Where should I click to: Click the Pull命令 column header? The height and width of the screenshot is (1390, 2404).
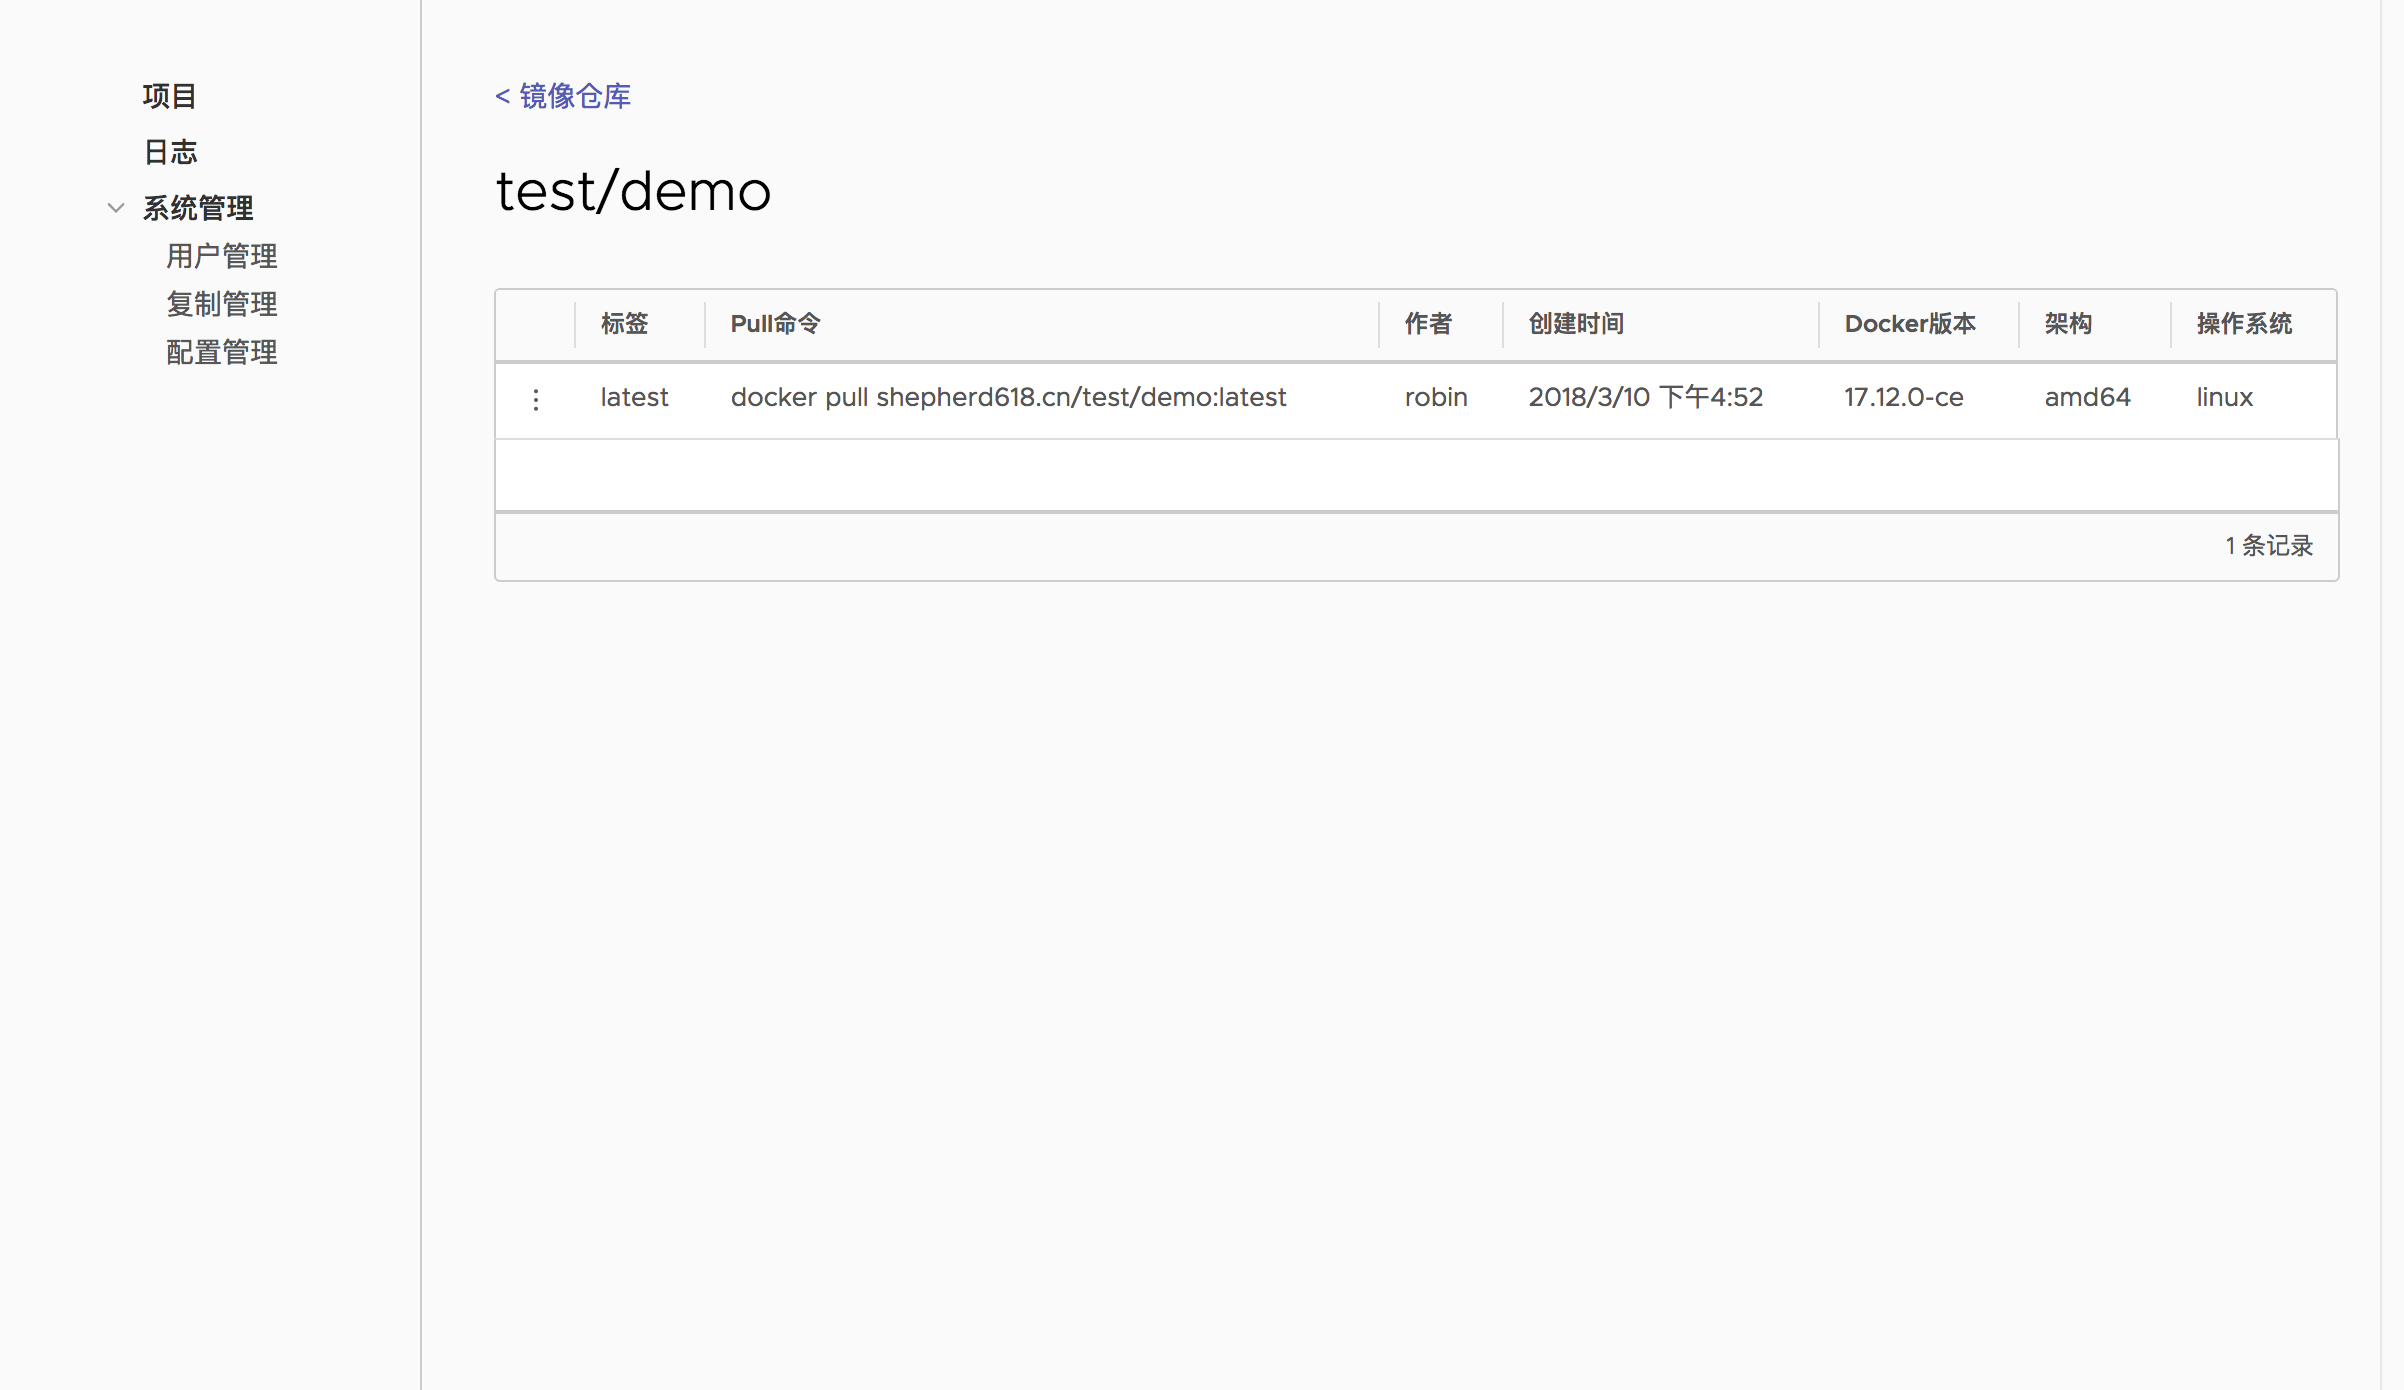776,324
